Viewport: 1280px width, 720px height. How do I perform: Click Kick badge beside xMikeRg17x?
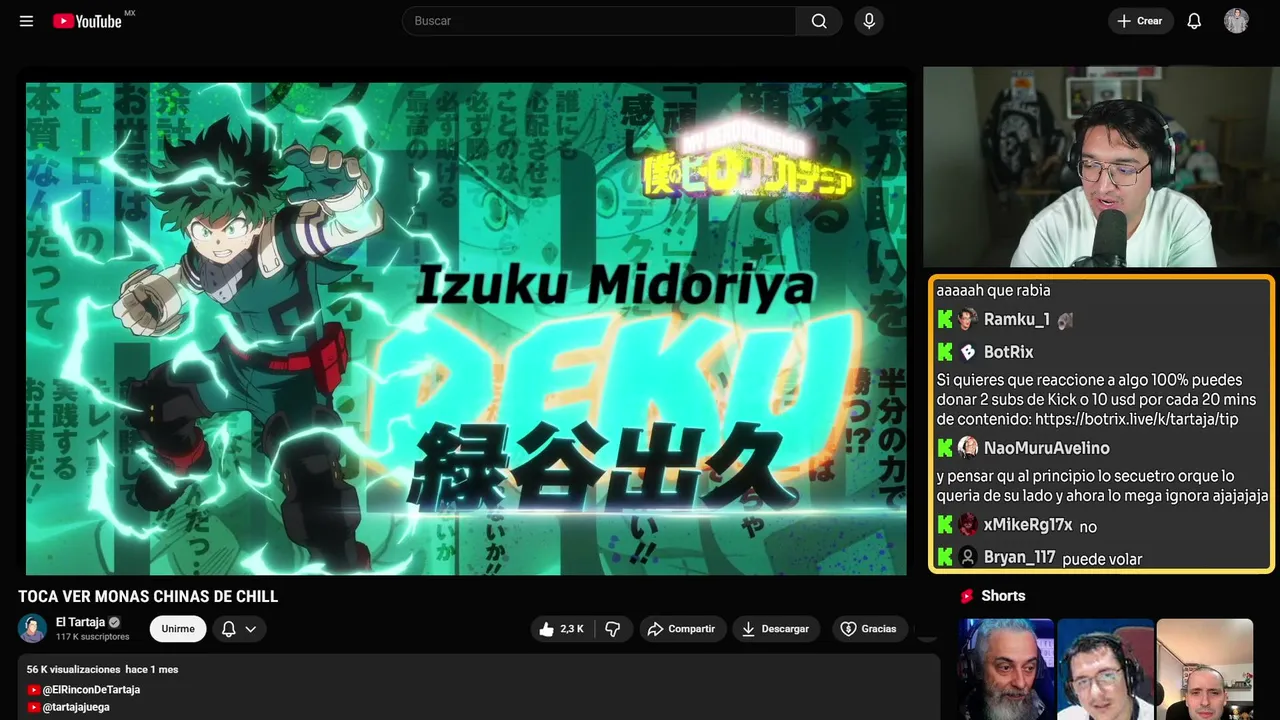(945, 525)
